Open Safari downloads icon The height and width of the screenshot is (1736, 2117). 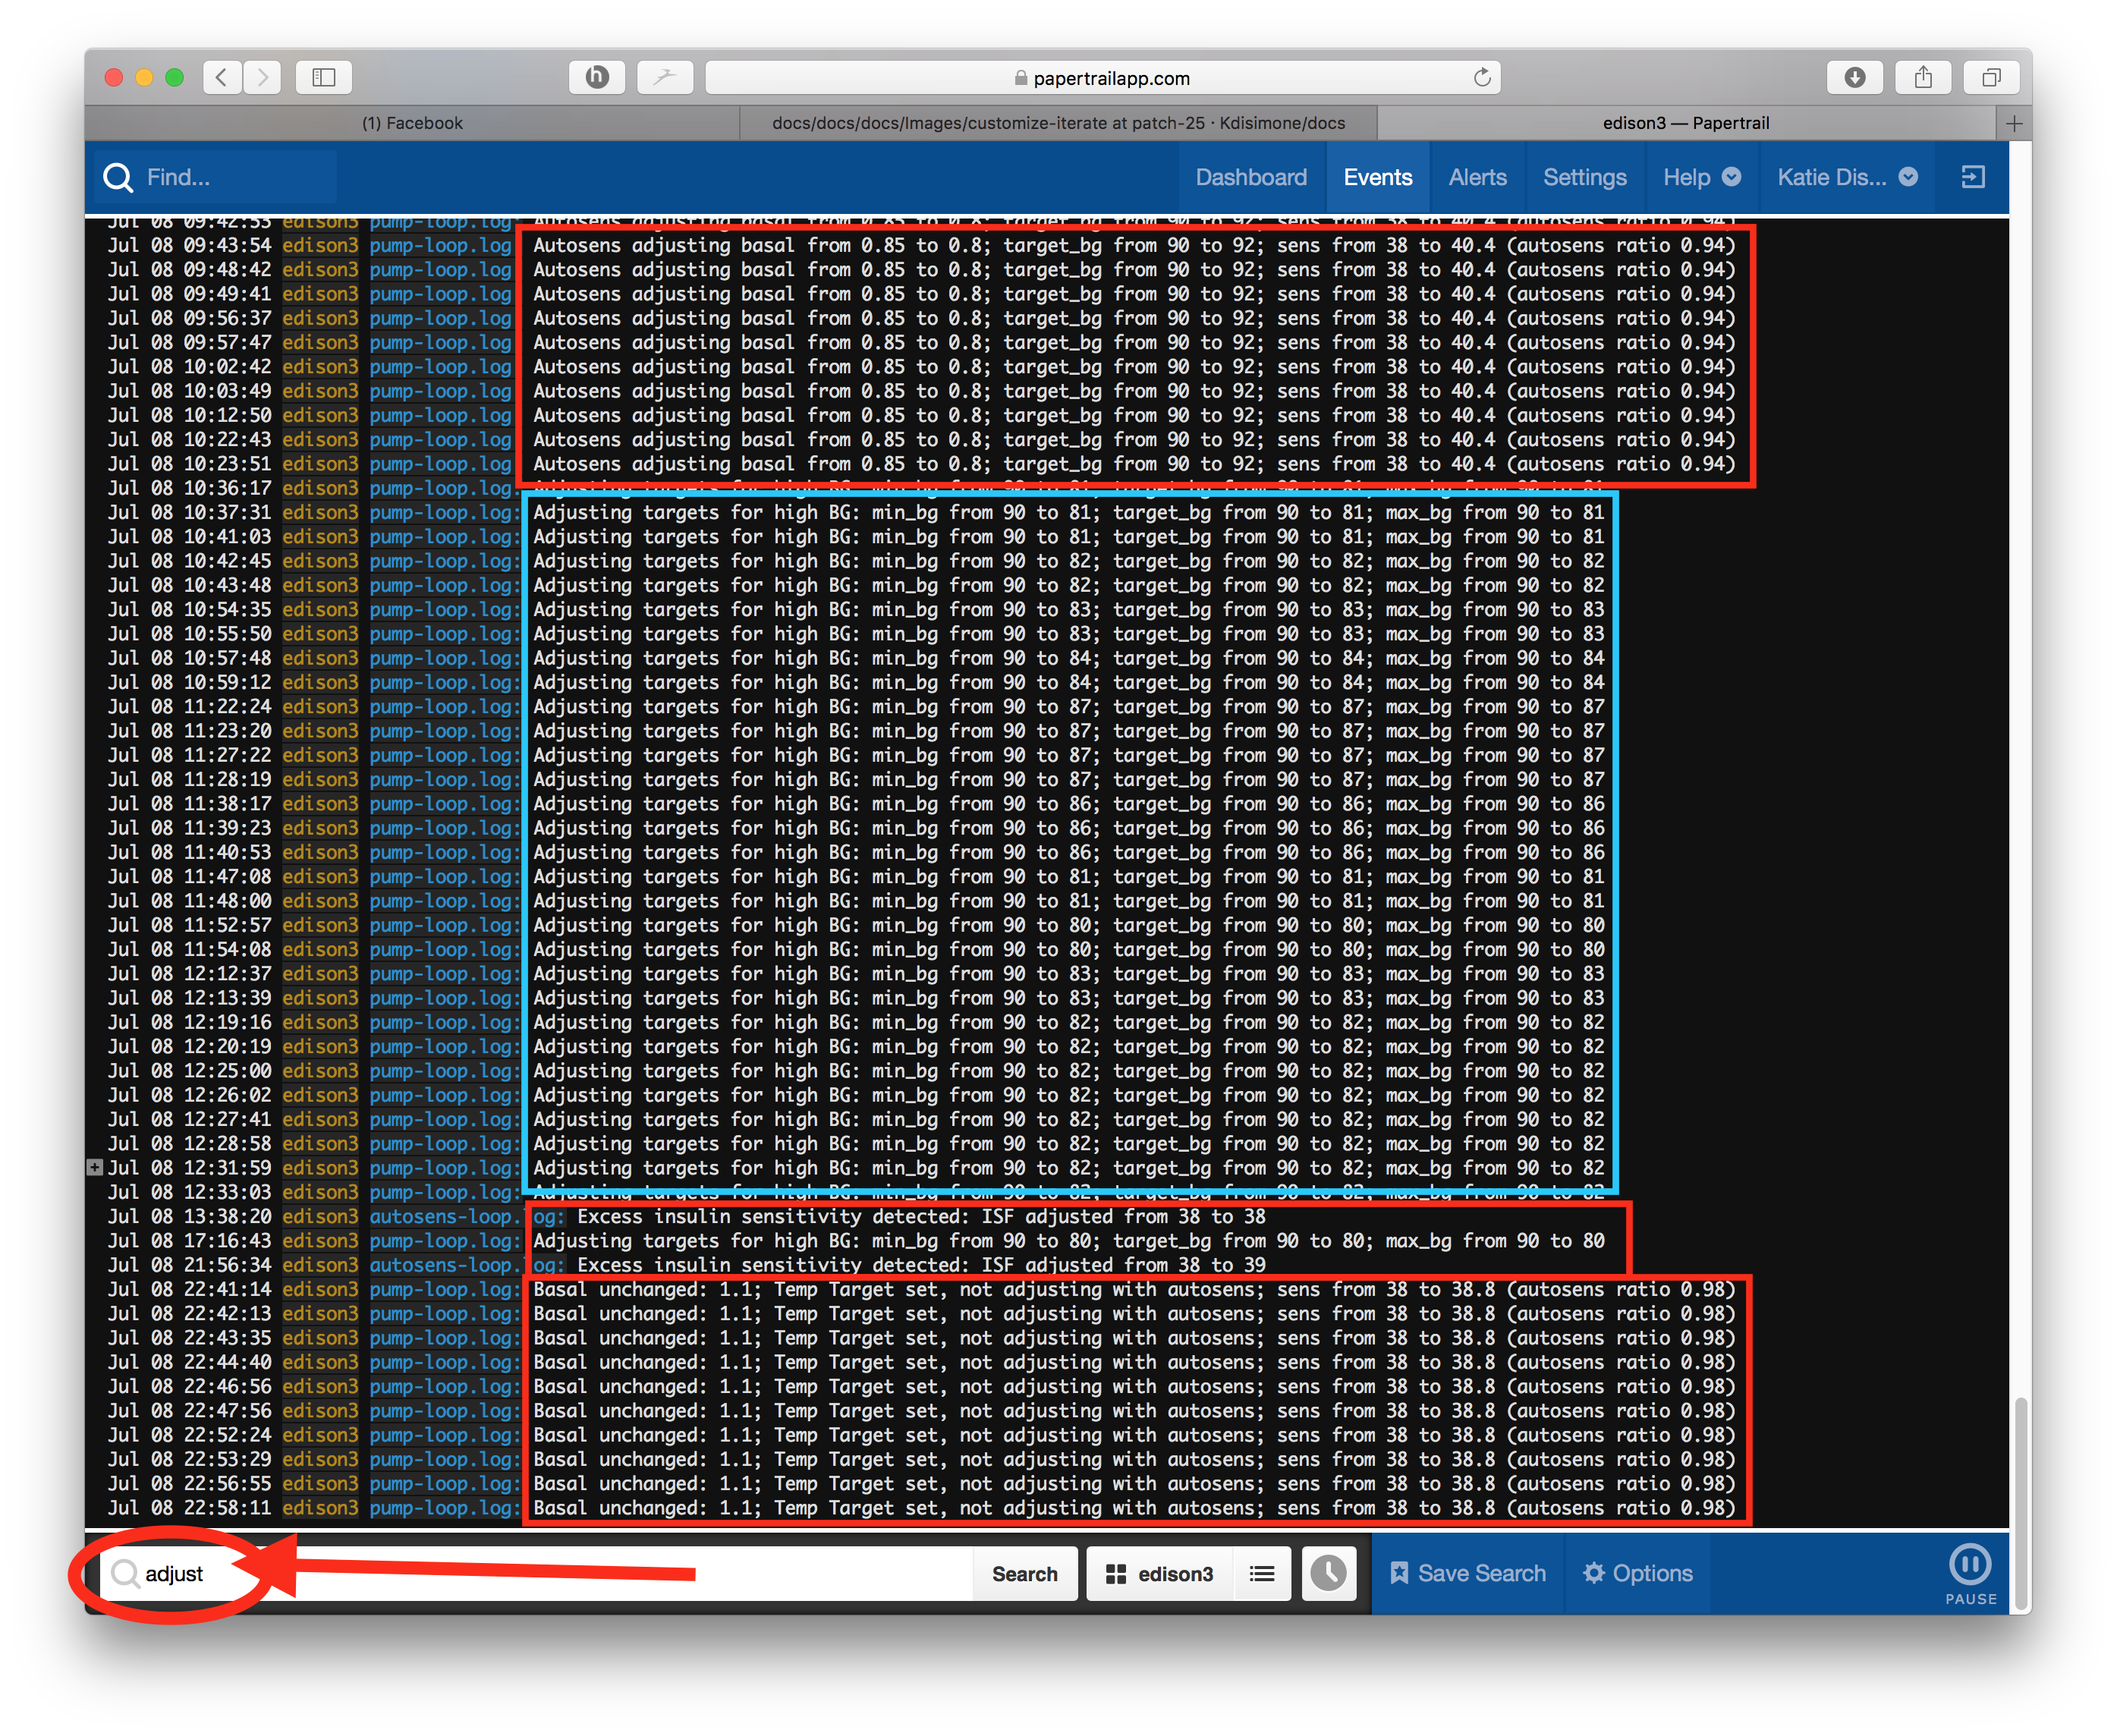click(x=1854, y=77)
